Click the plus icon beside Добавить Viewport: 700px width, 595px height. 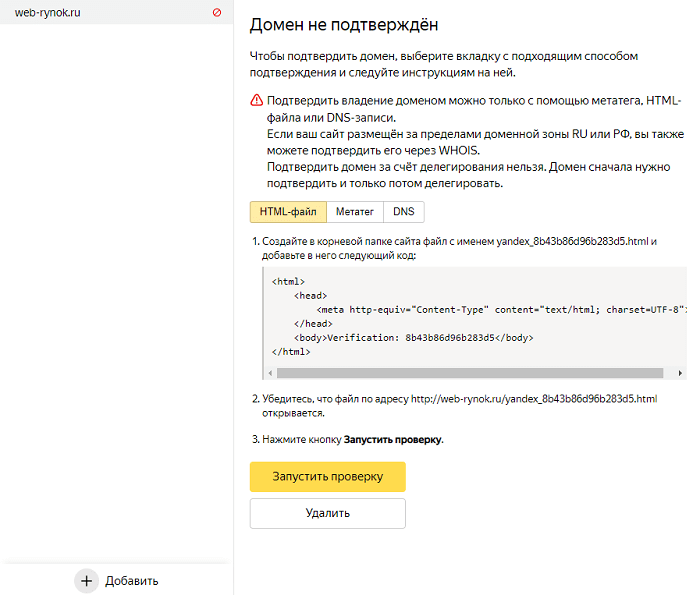[x=87, y=581]
